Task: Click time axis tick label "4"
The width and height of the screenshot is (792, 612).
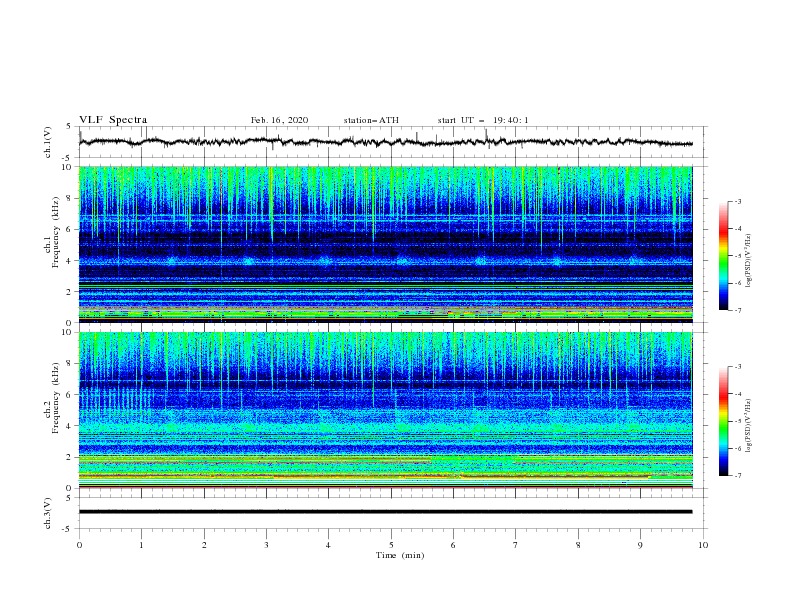Action: click(328, 545)
